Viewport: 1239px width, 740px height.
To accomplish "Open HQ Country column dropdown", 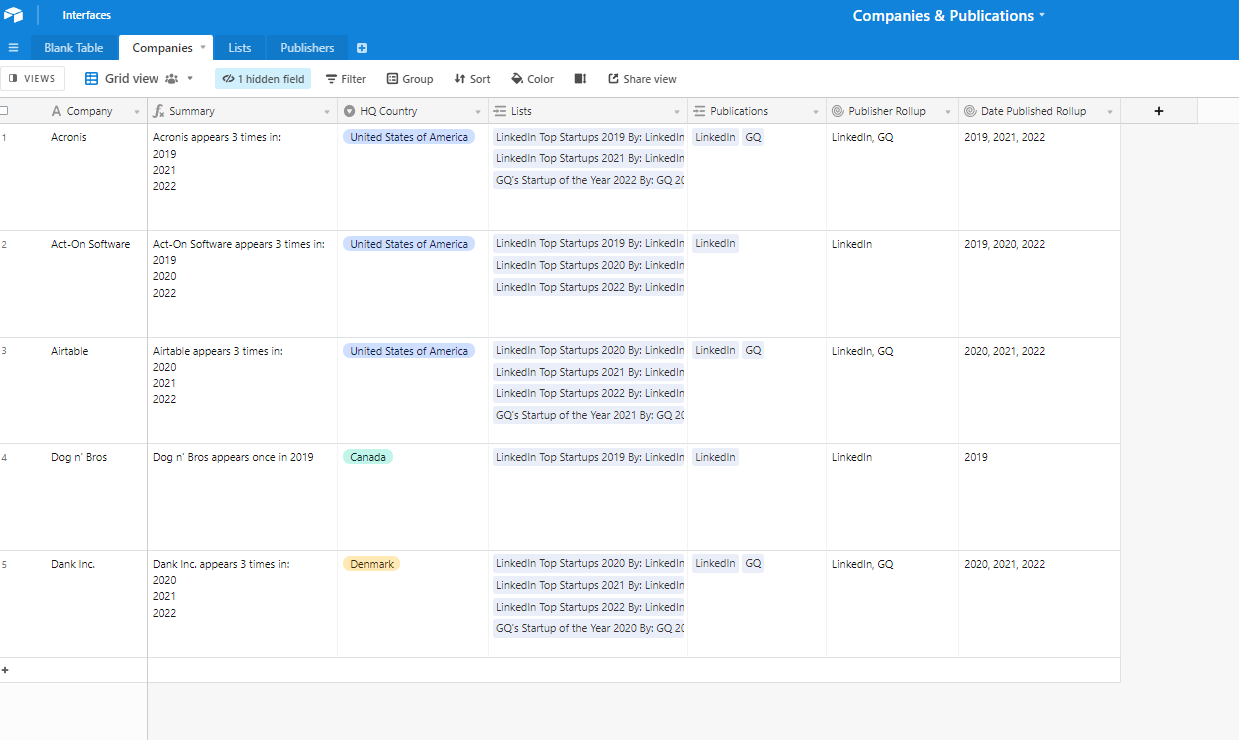I will pyautogui.click(x=478, y=112).
